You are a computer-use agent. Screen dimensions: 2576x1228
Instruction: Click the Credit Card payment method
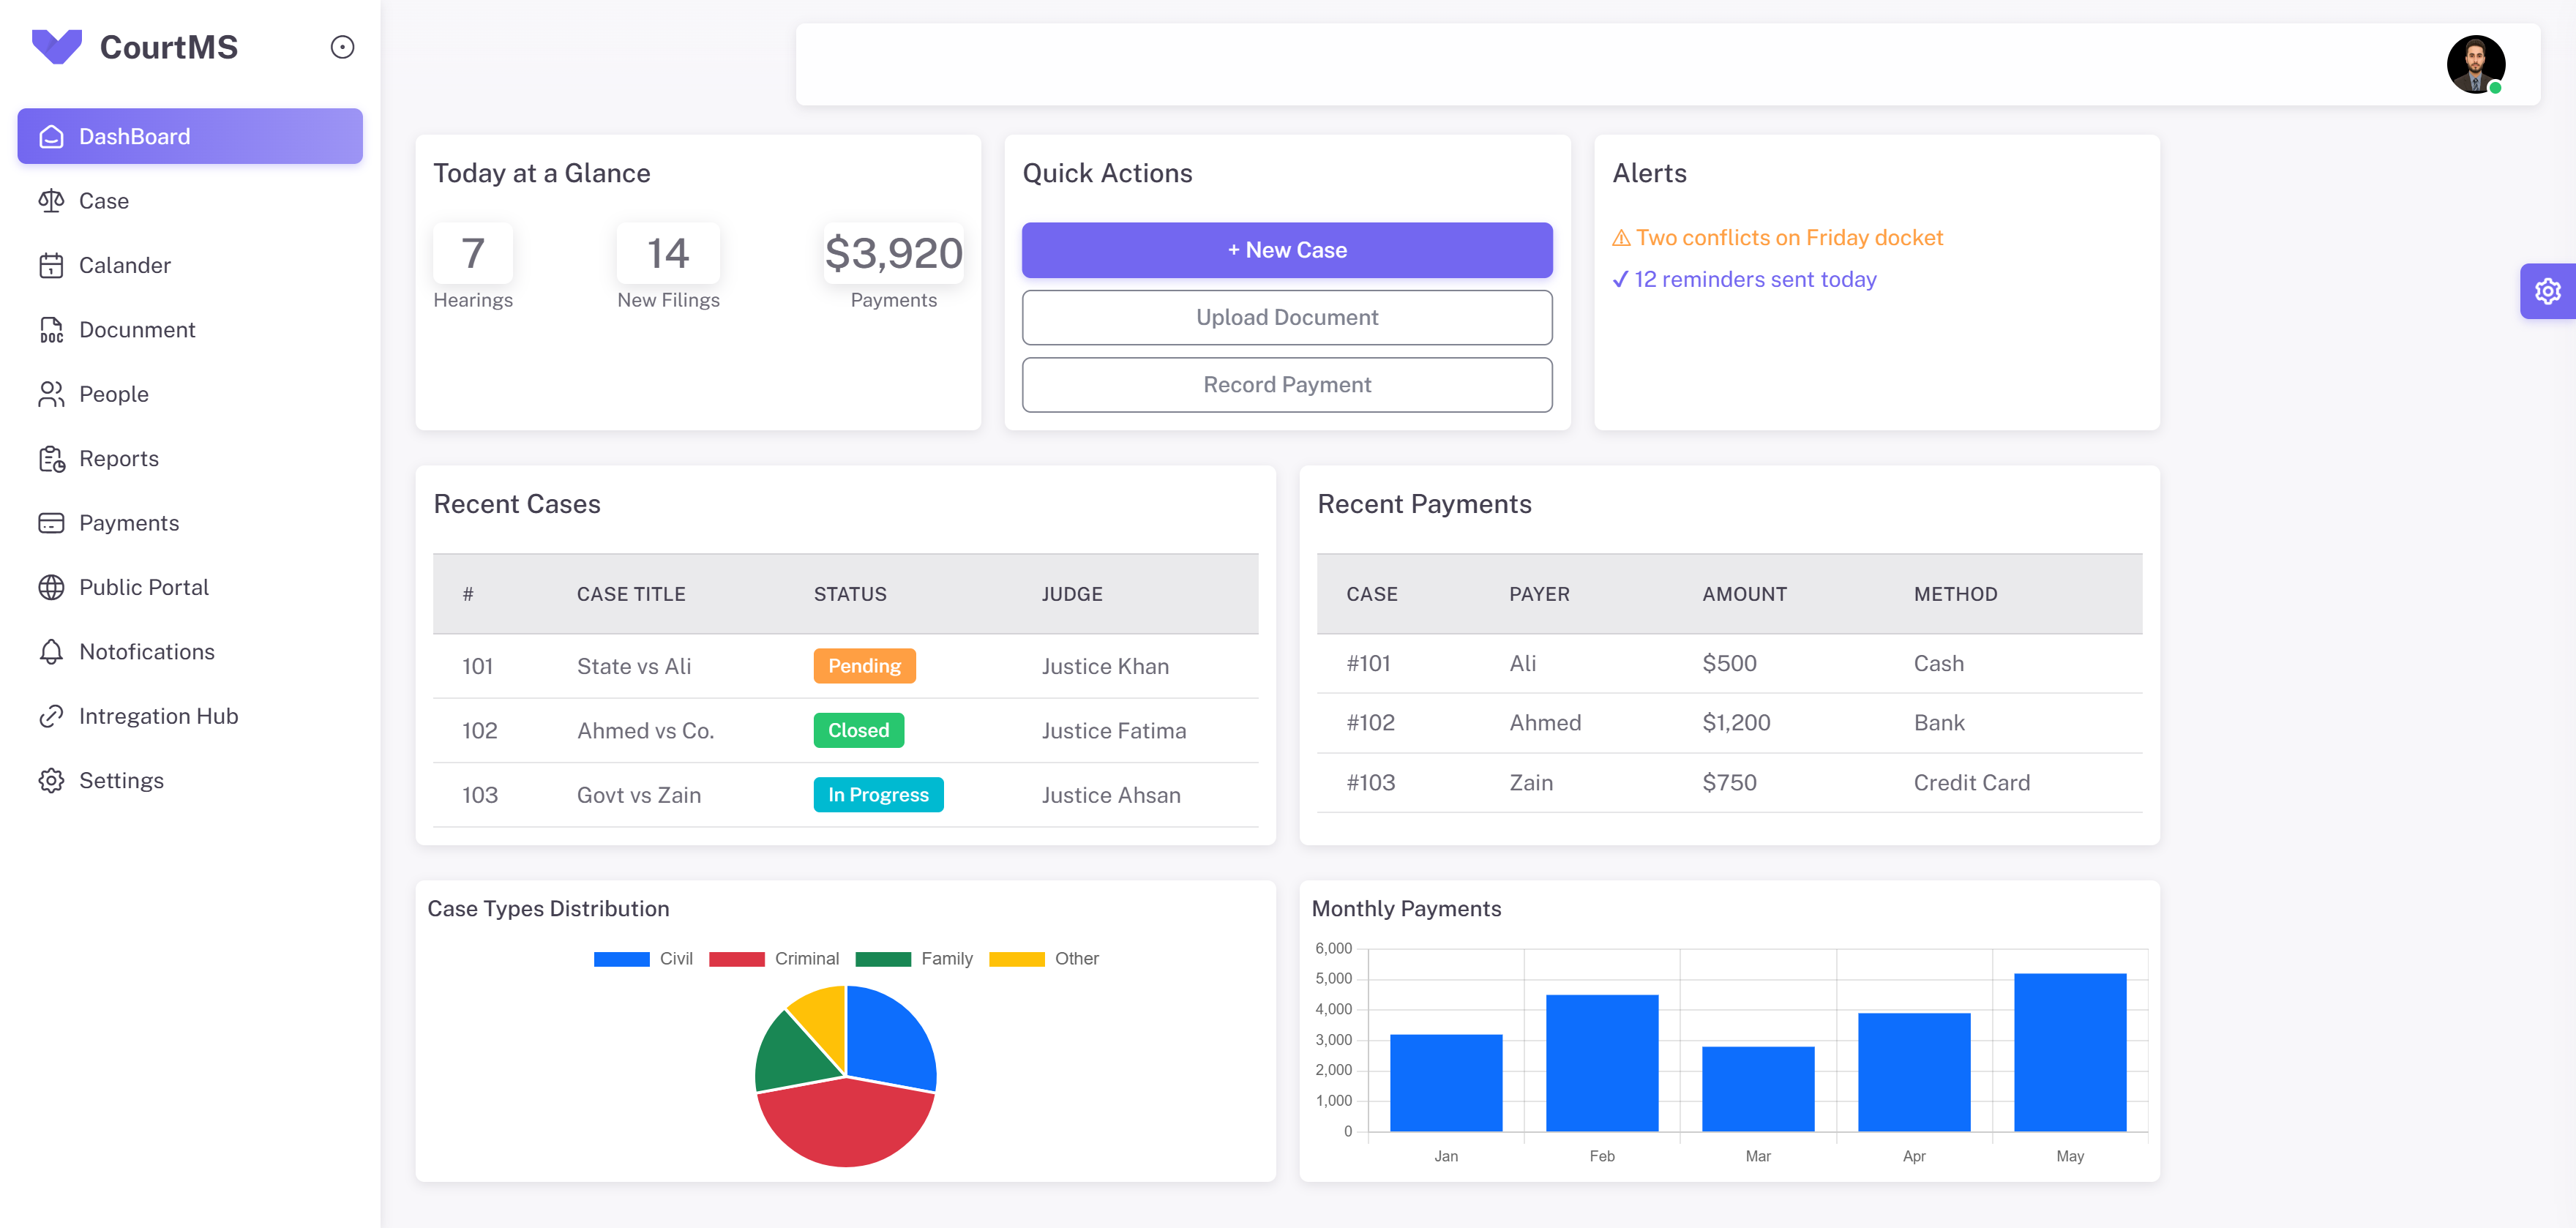1971,783
